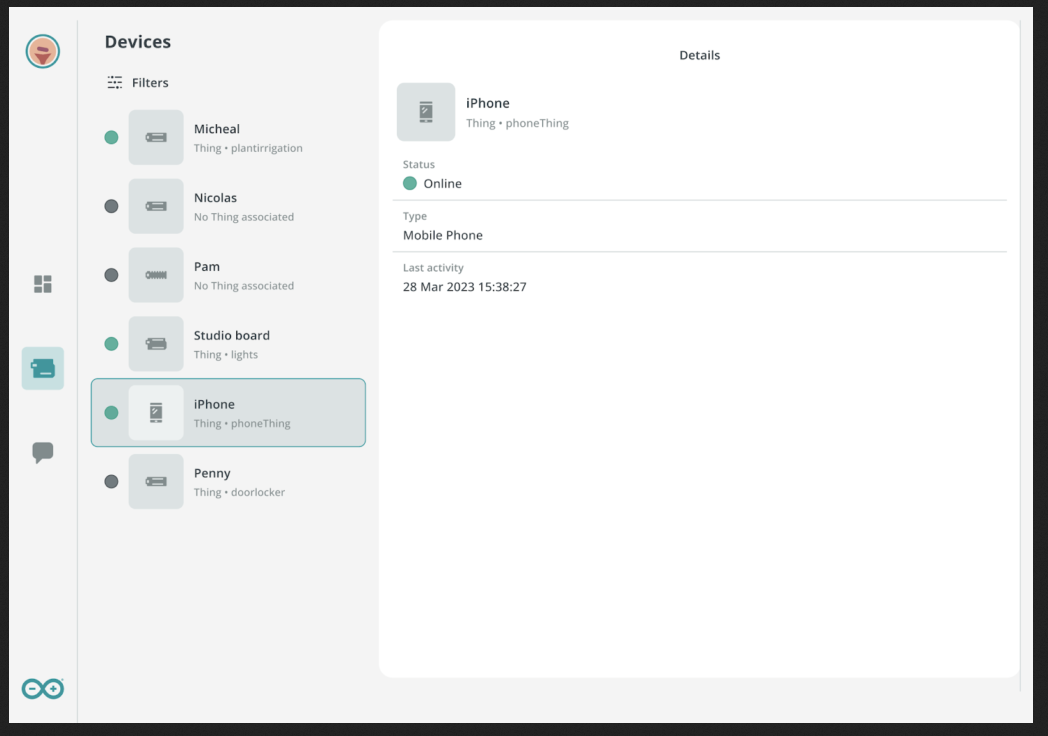1048x736 pixels.
Task: Select the Nicolas device name
Action: point(215,198)
